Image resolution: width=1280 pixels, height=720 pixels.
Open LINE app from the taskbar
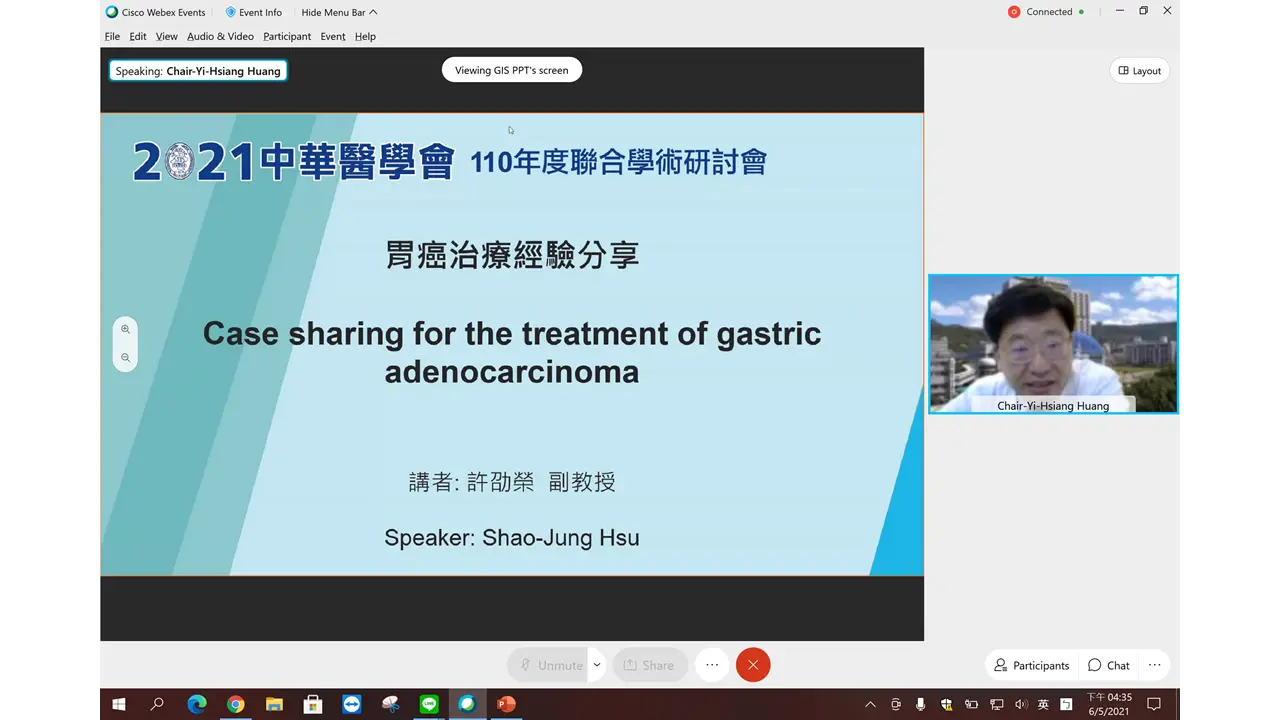[429, 704]
